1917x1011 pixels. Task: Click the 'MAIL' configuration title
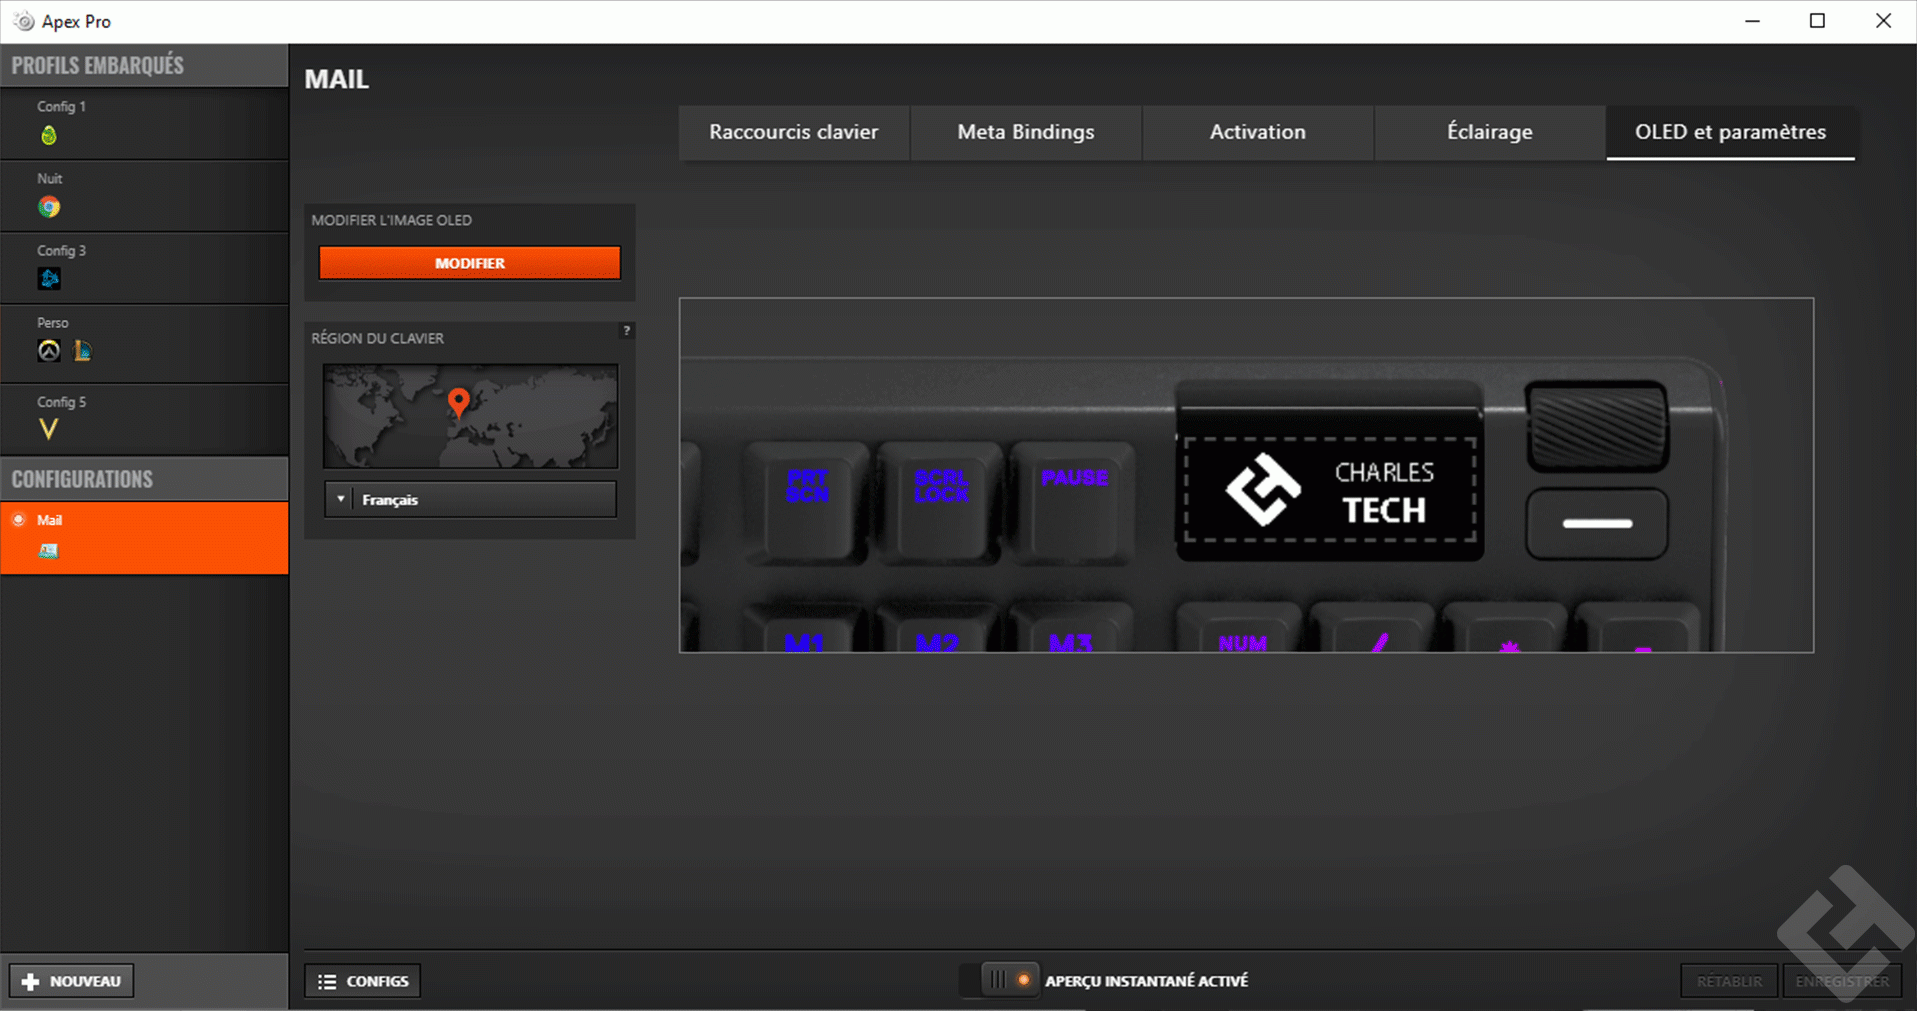pos(337,79)
